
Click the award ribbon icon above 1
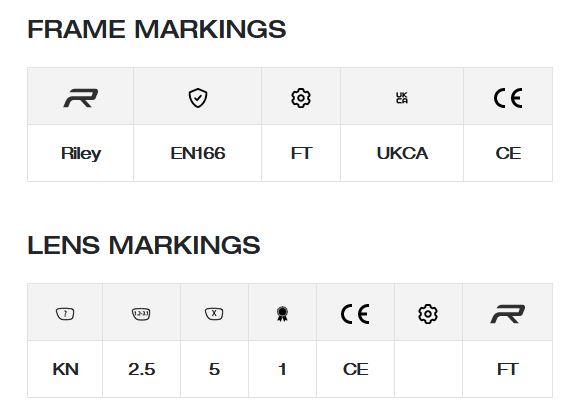[x=282, y=314]
